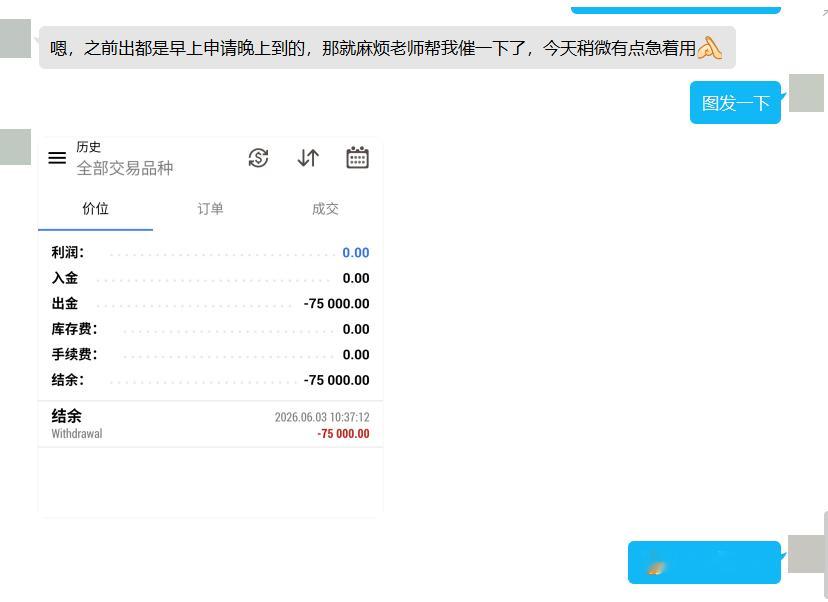This screenshot has width=828, height=602.
Task: Switch to the 价位 tab
Action: (96, 209)
